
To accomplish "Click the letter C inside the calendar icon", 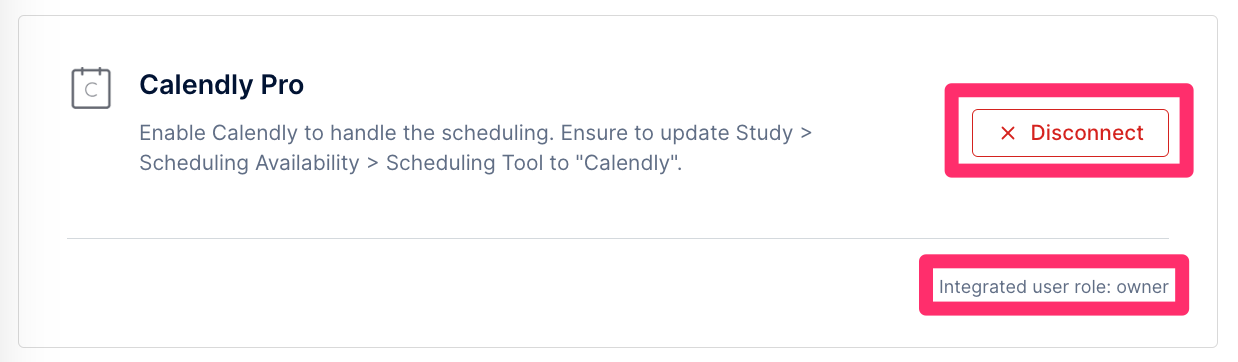I will click(x=91, y=92).
